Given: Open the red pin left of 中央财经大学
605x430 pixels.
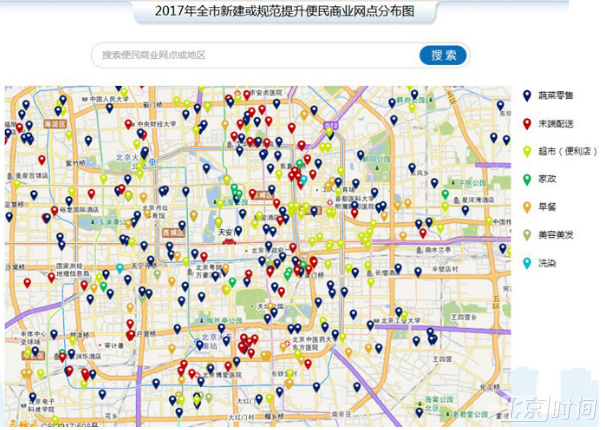Looking at the screenshot, I should (x=130, y=124).
